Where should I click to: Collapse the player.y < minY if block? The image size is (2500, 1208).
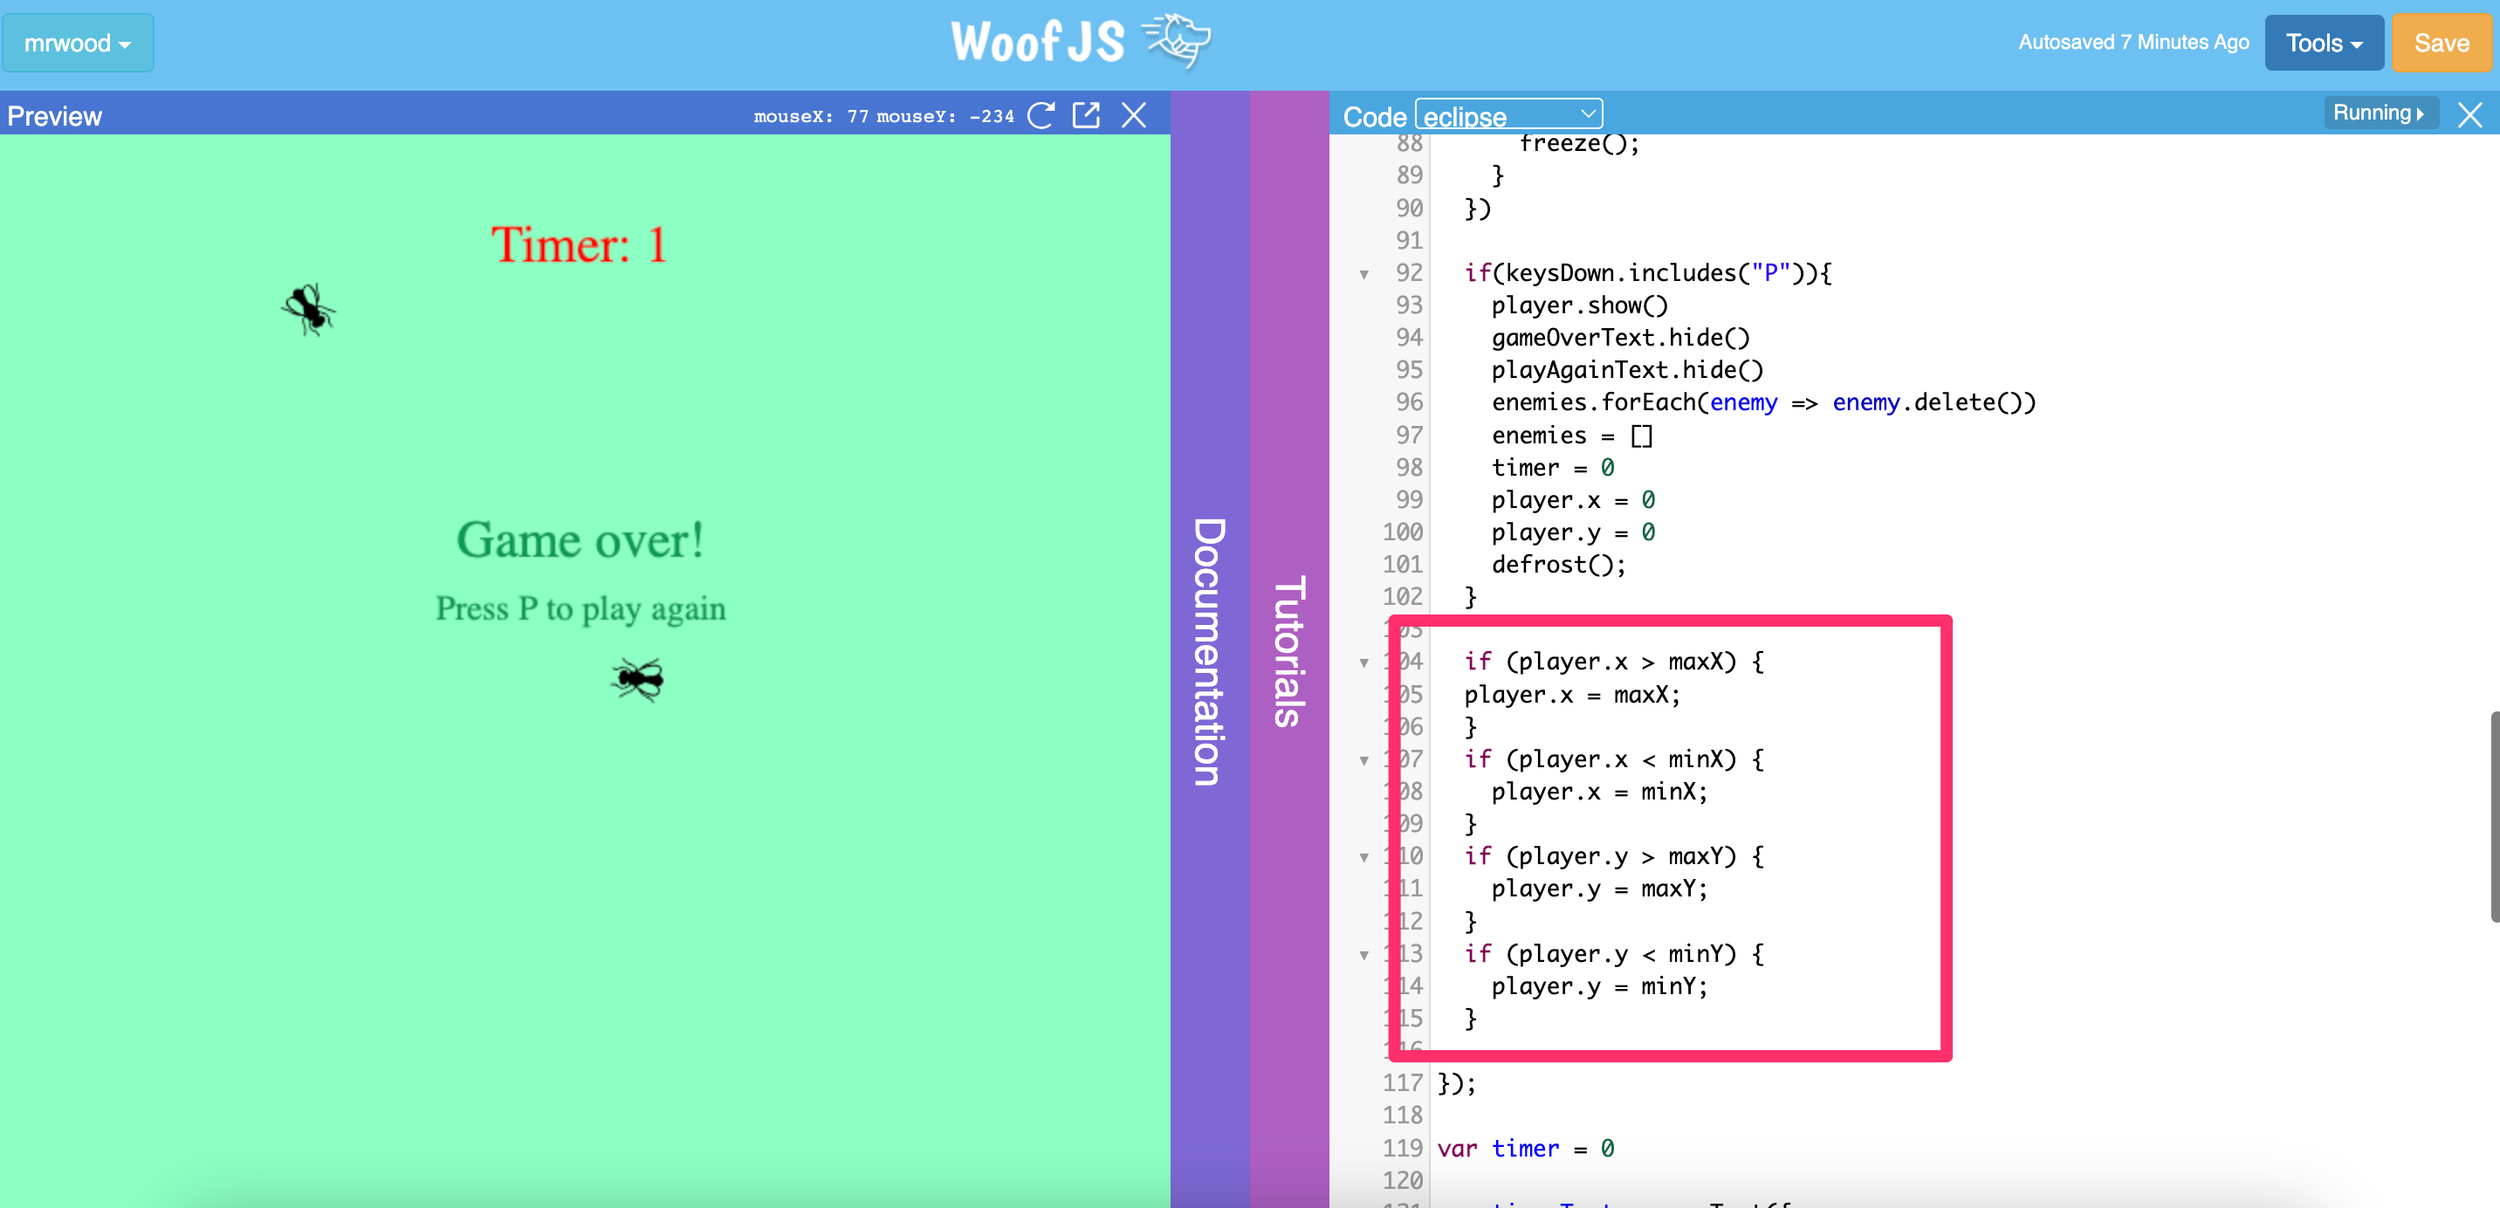[1365, 954]
